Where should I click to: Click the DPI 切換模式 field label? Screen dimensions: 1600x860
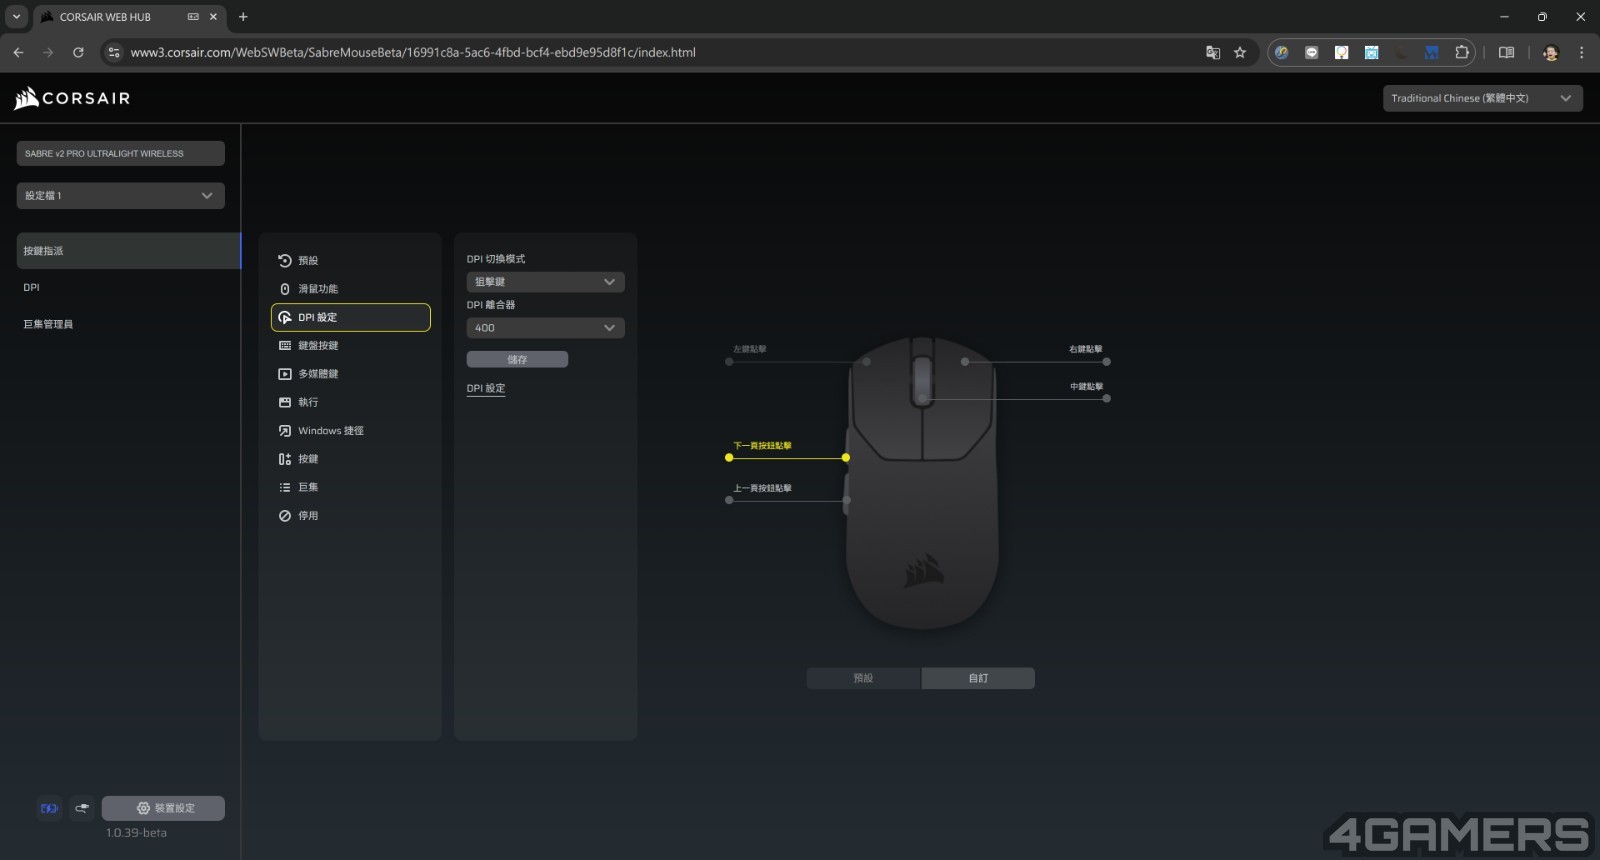click(x=496, y=259)
